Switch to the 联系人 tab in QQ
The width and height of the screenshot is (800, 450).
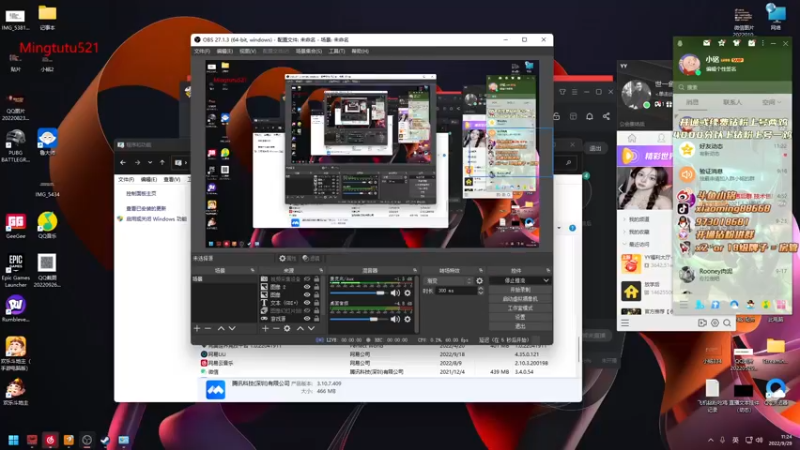click(x=732, y=103)
